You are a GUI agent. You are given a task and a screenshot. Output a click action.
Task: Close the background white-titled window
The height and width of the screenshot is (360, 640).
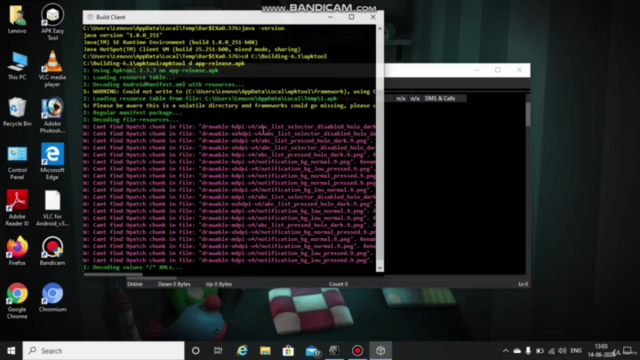519,70
